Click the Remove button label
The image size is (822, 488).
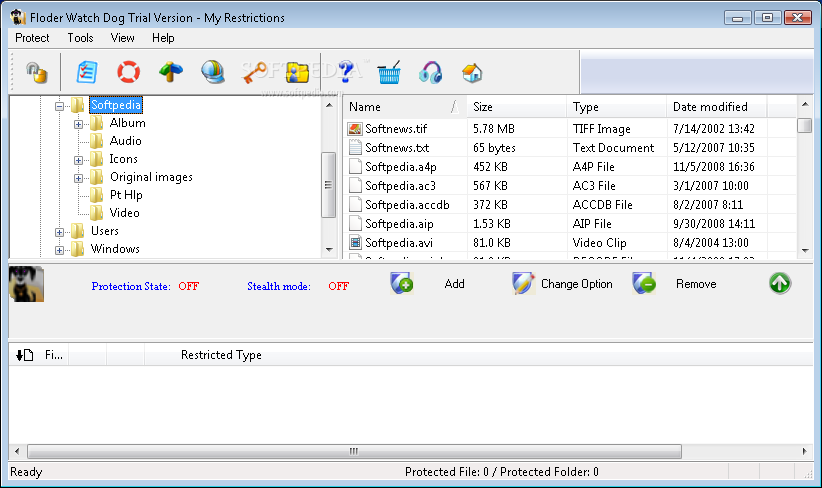[x=696, y=284]
